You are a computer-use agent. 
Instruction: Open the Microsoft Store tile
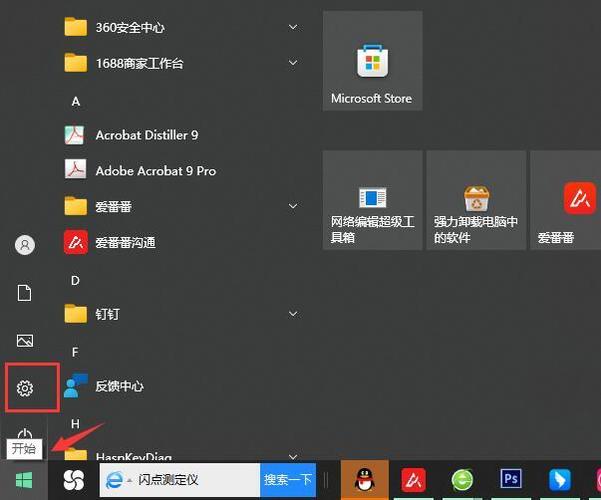(x=373, y=61)
